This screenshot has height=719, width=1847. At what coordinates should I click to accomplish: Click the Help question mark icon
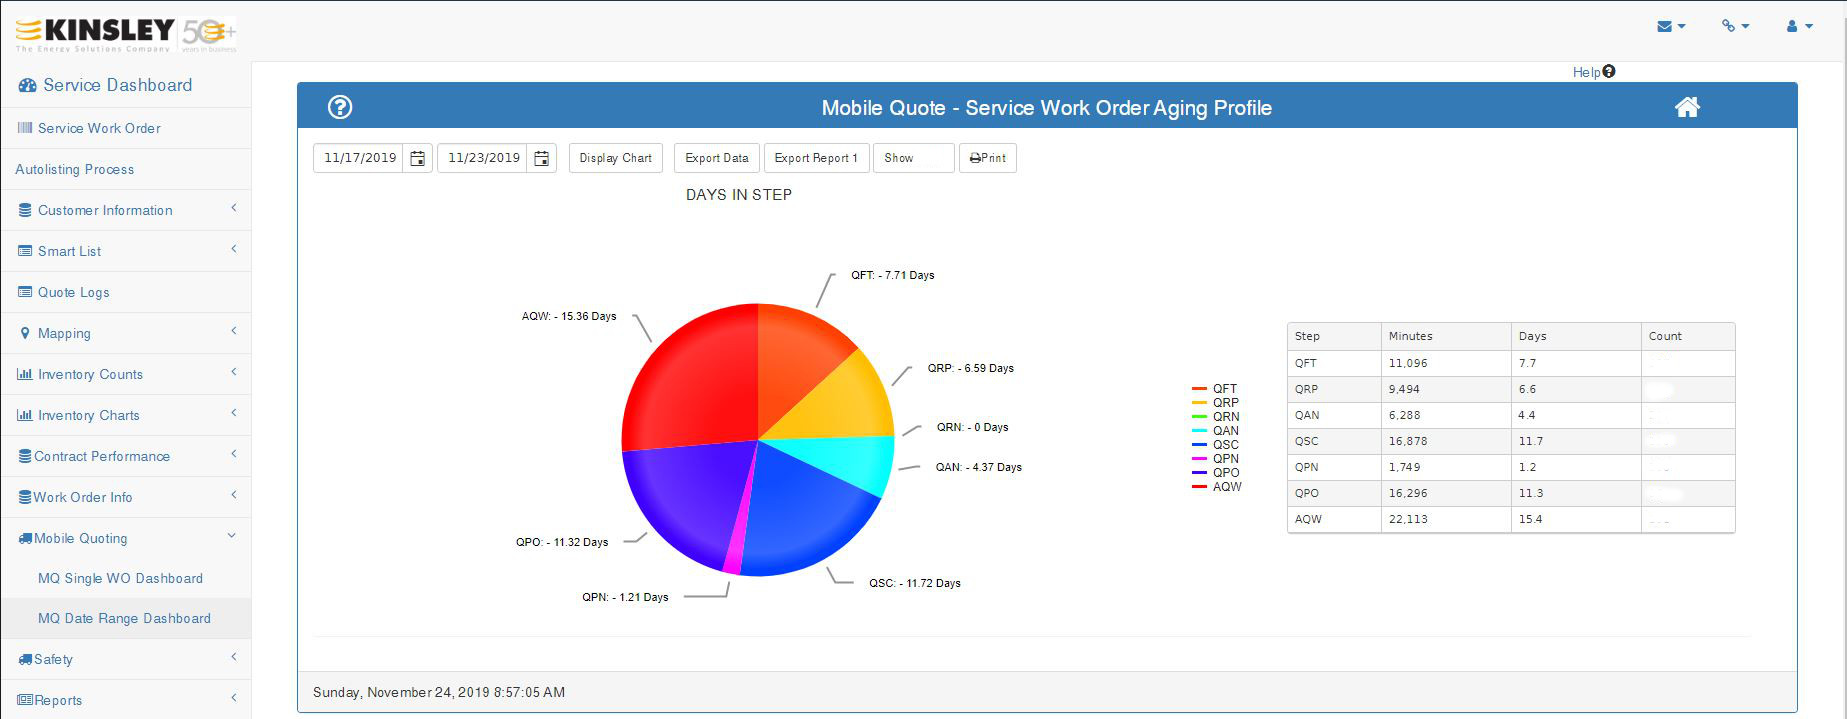1608,71
